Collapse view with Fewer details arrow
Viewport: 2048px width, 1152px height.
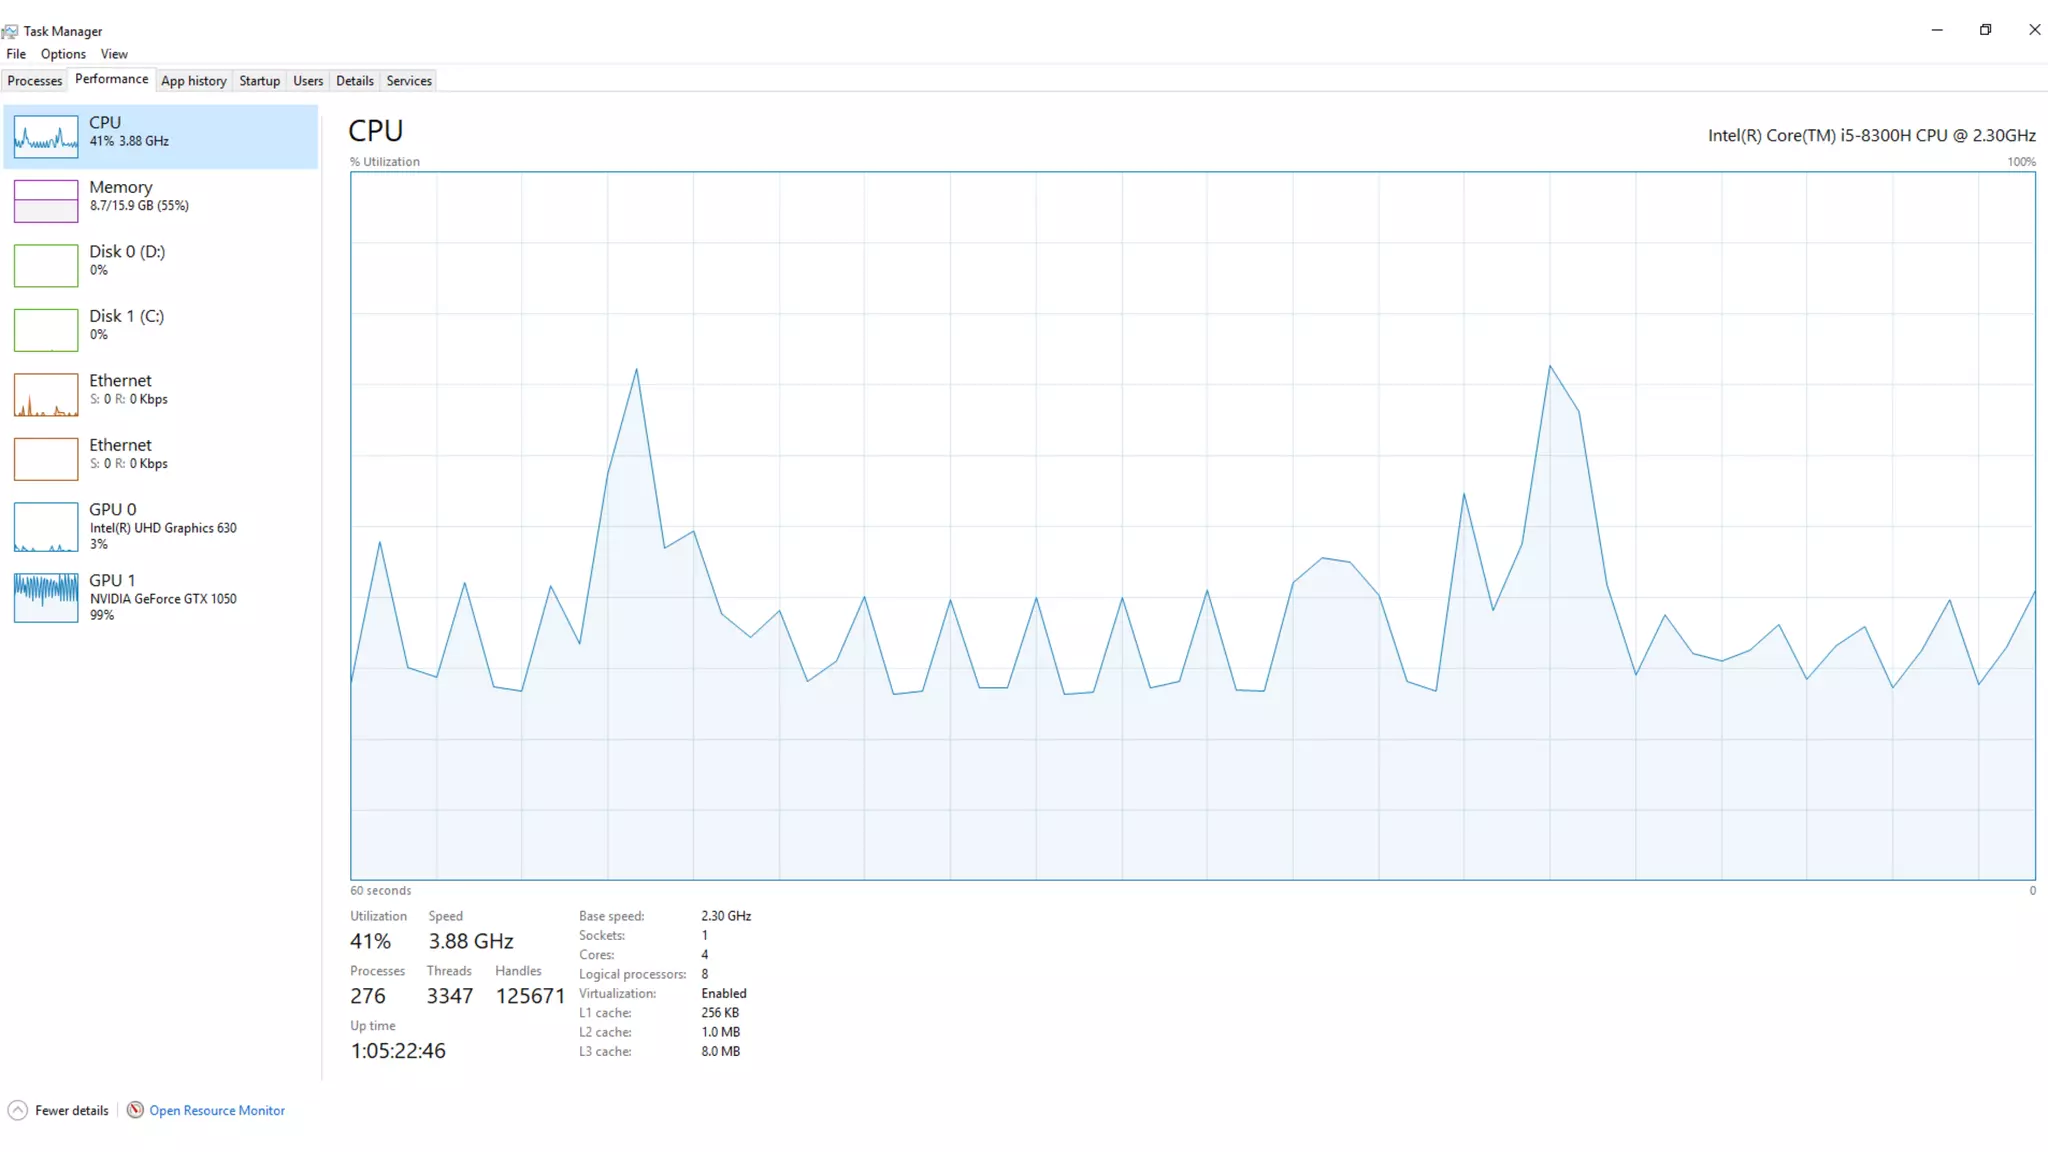click(18, 1110)
